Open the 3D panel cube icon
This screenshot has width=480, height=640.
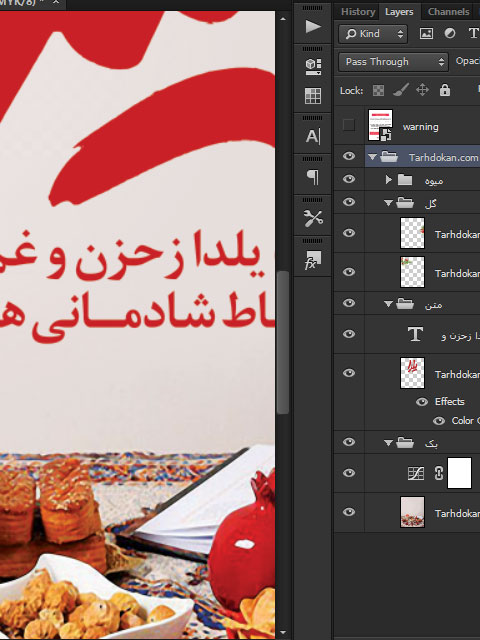(x=313, y=67)
